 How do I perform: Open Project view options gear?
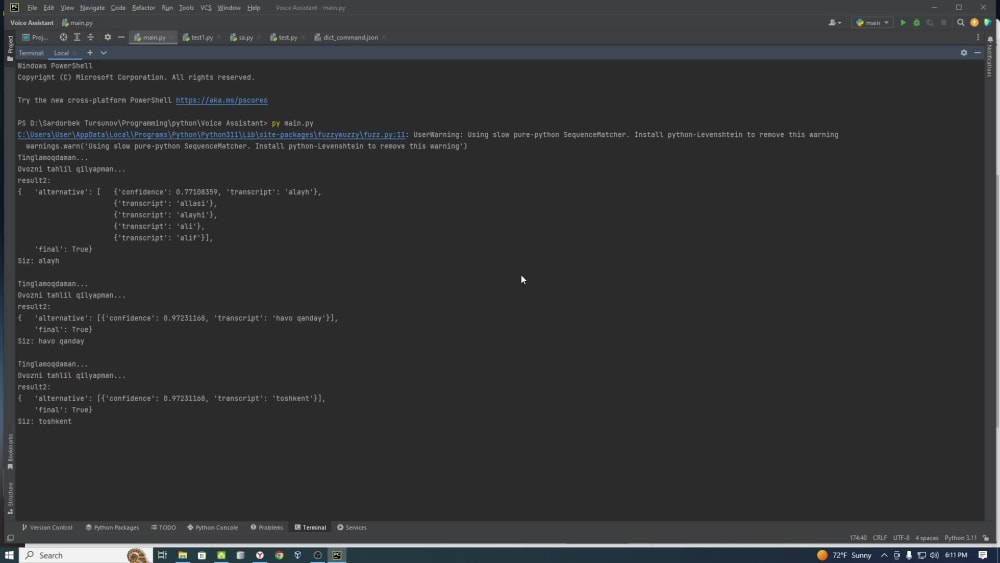[107, 38]
